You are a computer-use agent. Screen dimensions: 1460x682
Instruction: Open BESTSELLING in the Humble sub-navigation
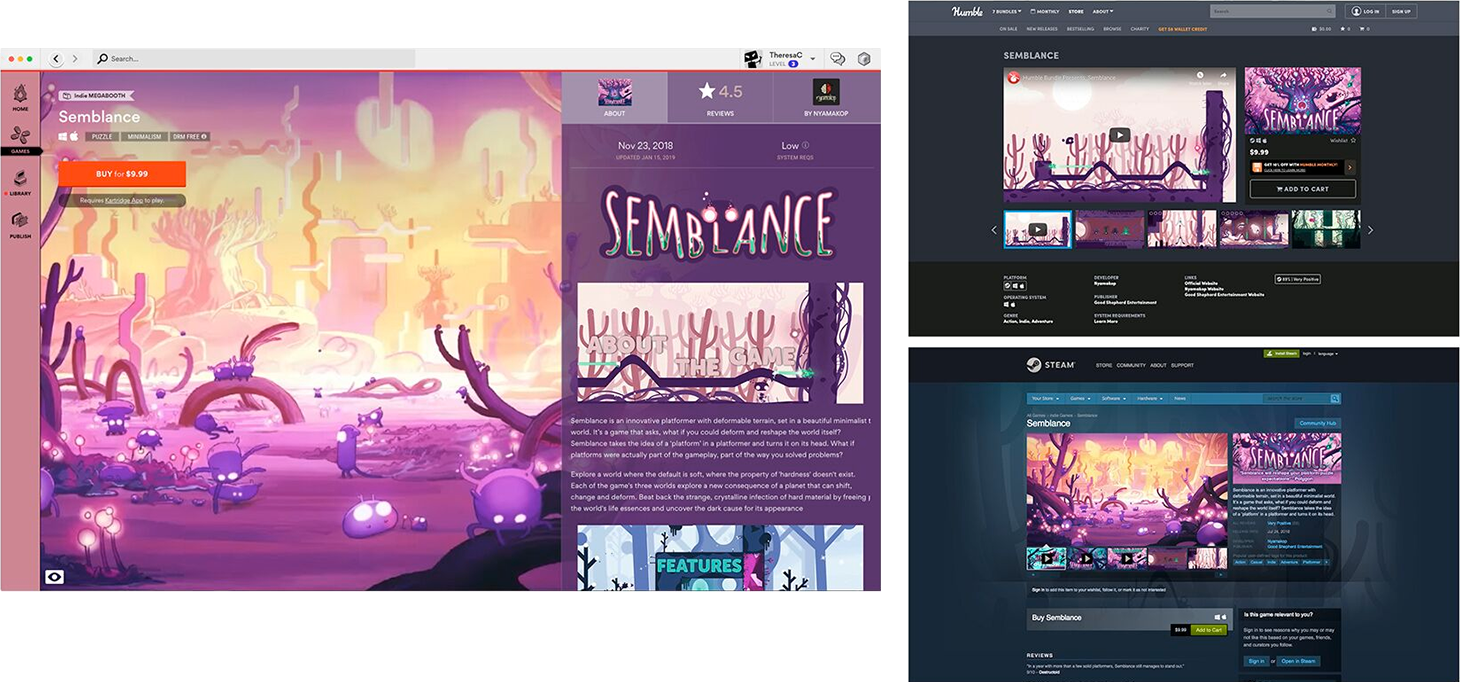click(x=1080, y=29)
